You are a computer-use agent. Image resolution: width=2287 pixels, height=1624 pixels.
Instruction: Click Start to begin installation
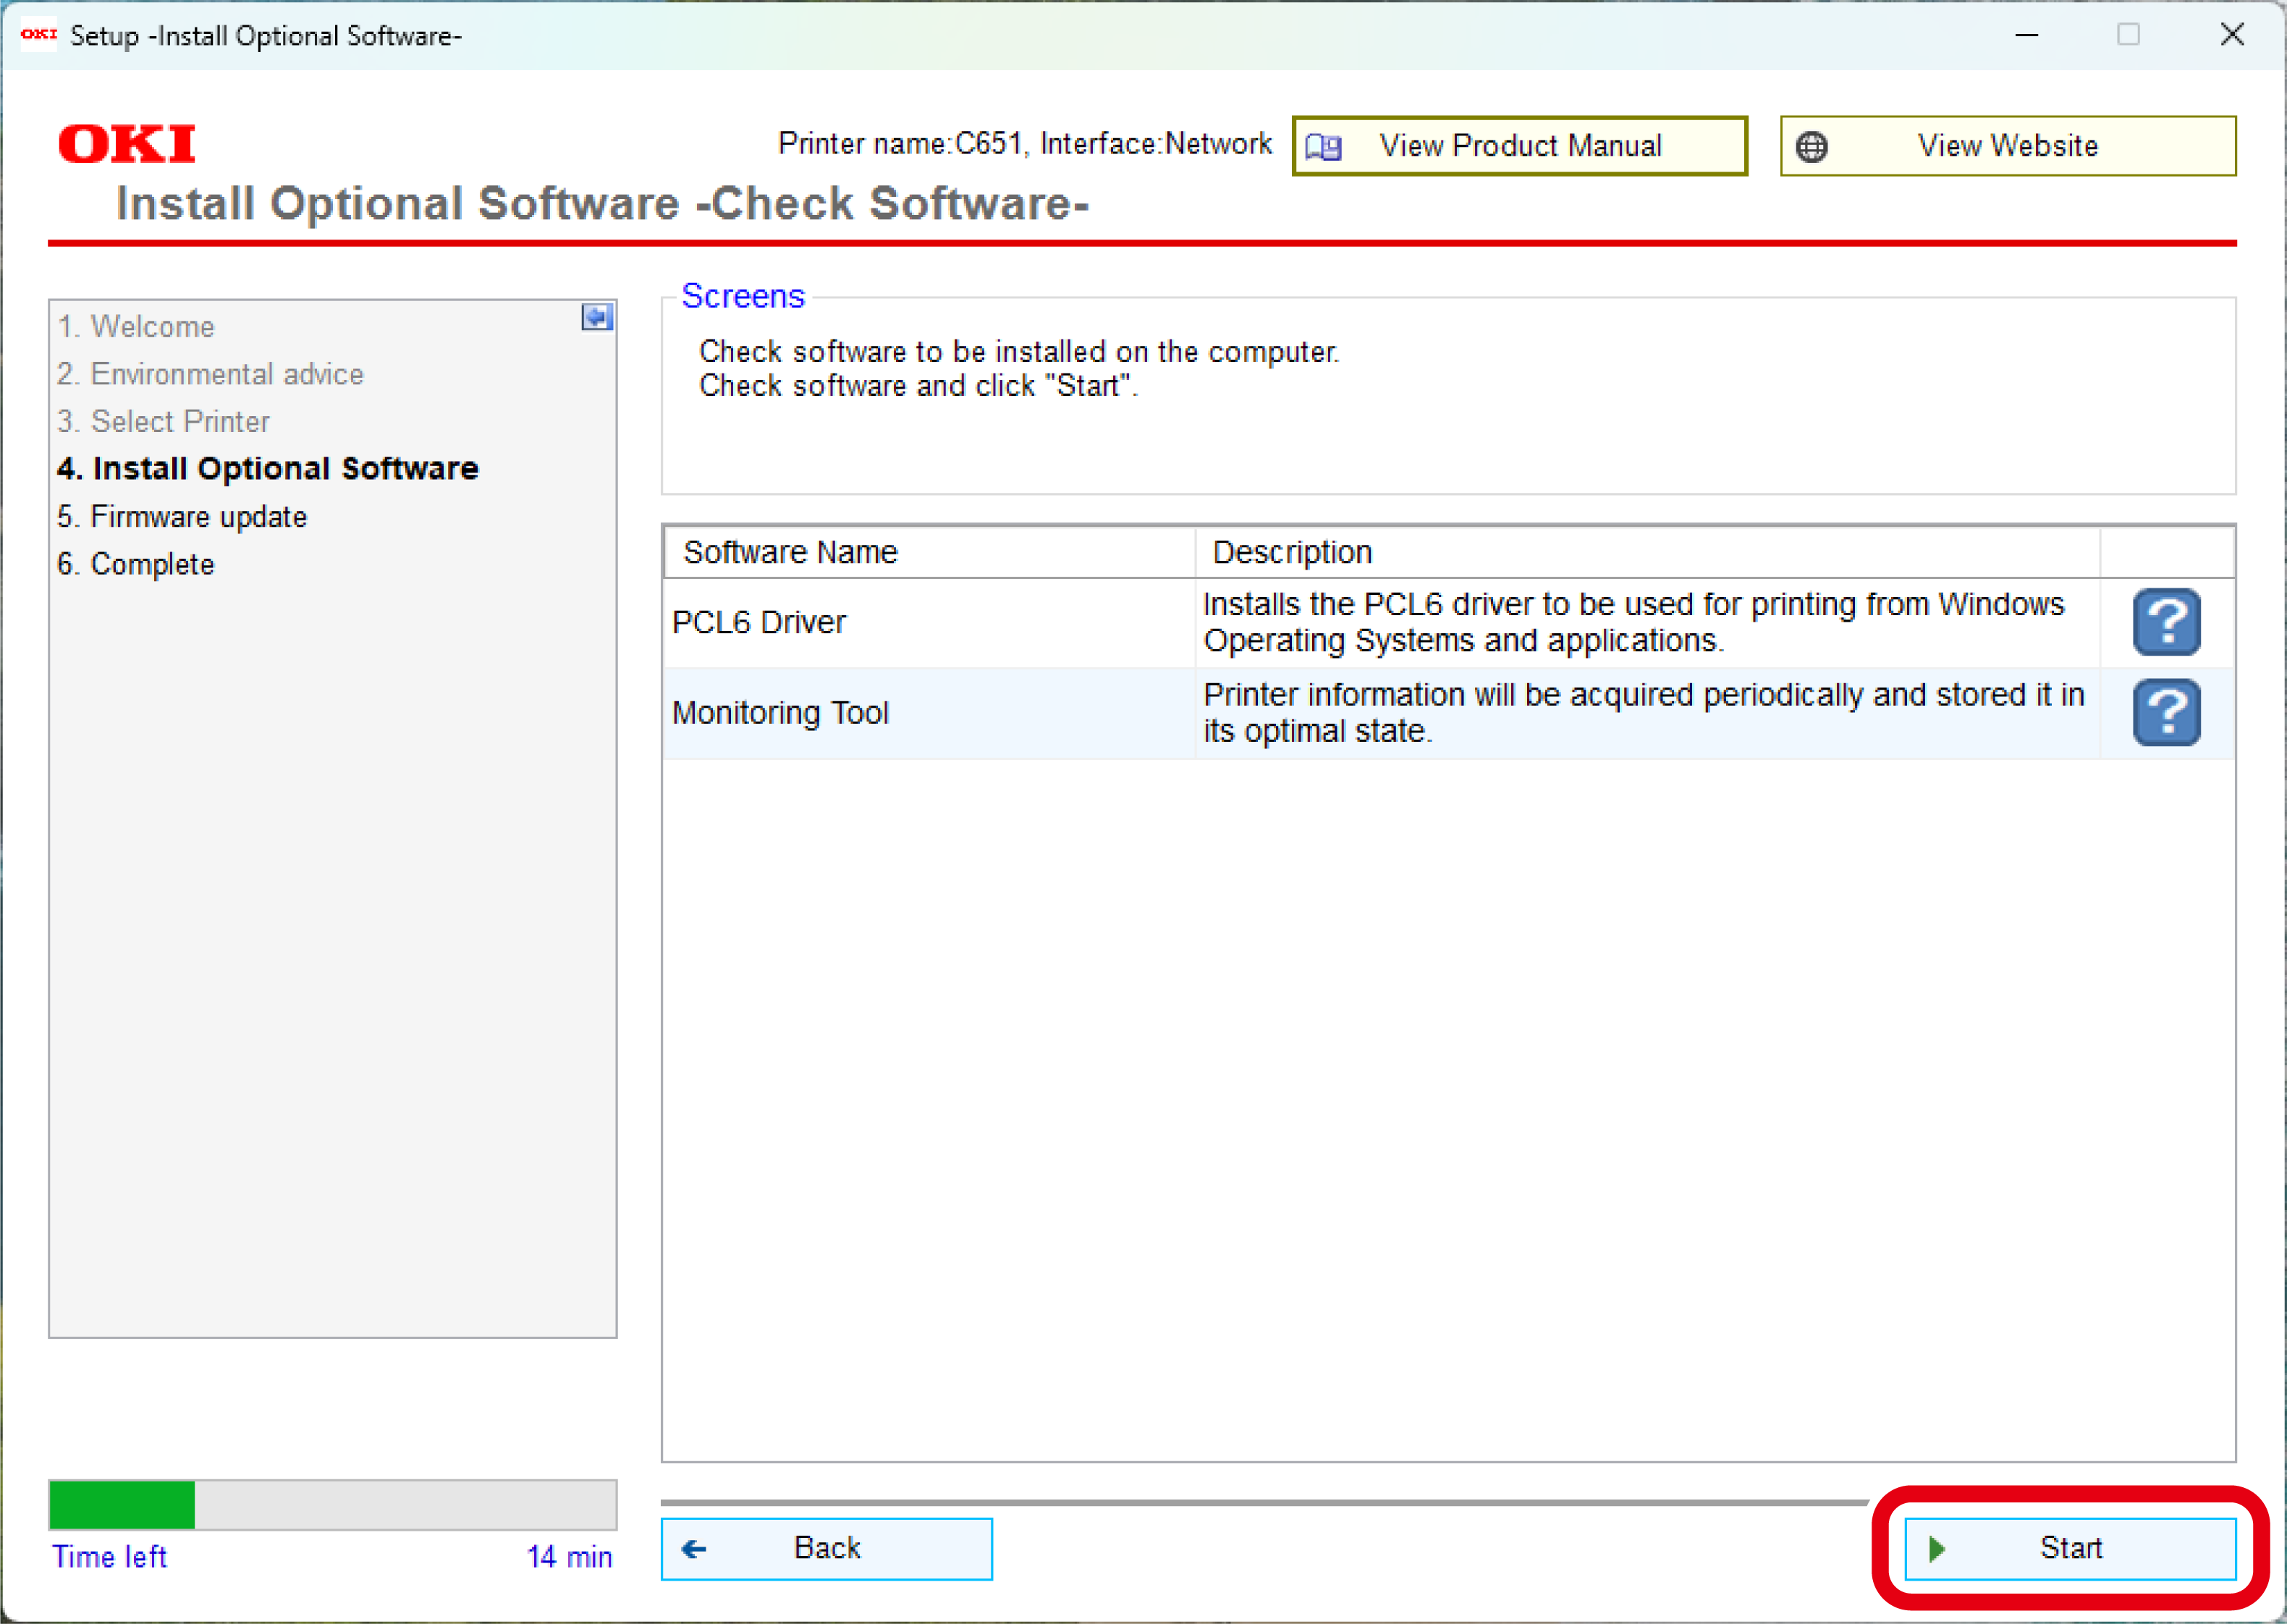(2069, 1548)
